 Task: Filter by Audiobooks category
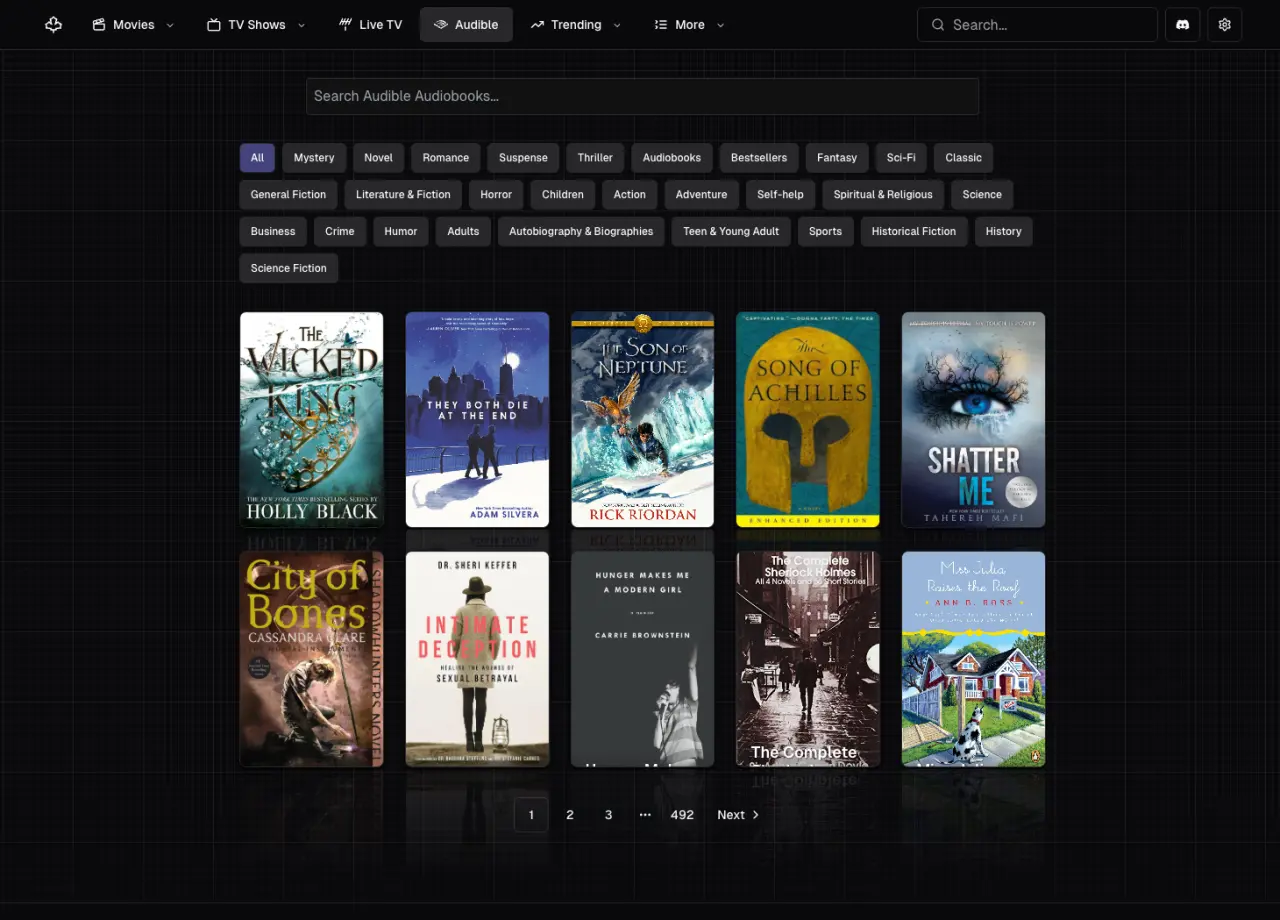click(x=672, y=158)
